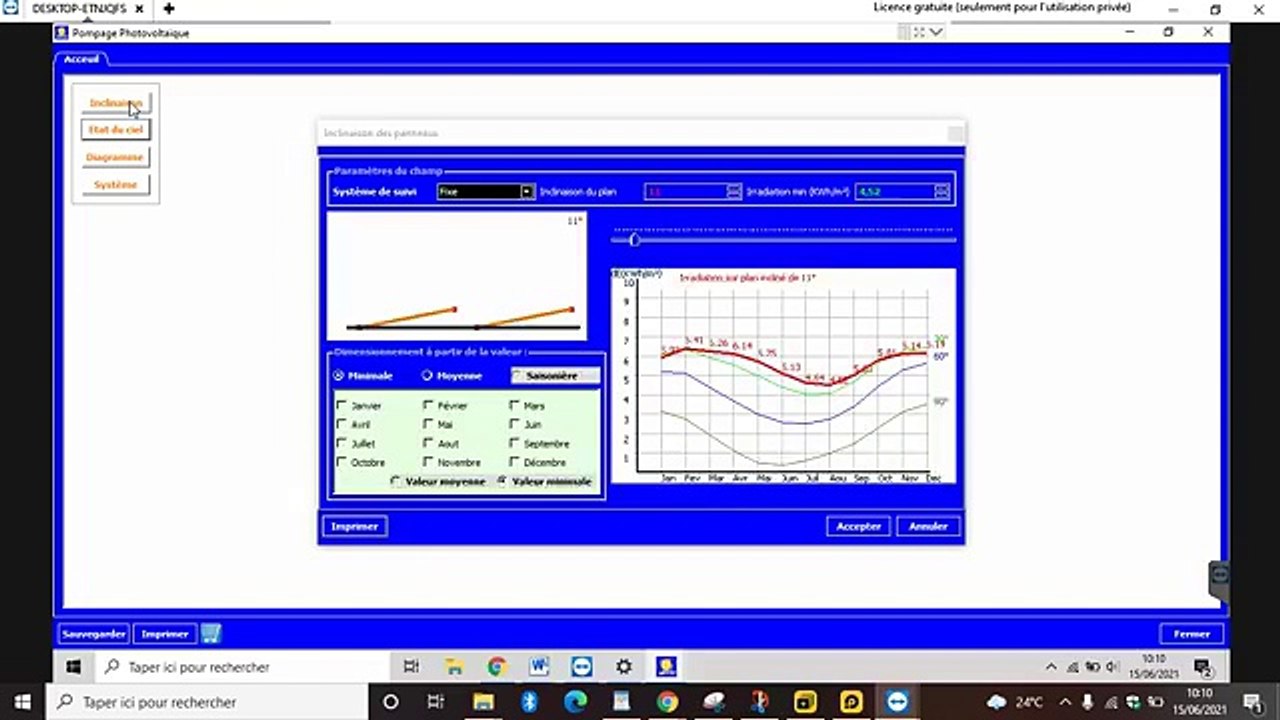This screenshot has height=720, width=1280.
Task: Click Imprimer inside the inclination dialog
Action: coord(355,526)
